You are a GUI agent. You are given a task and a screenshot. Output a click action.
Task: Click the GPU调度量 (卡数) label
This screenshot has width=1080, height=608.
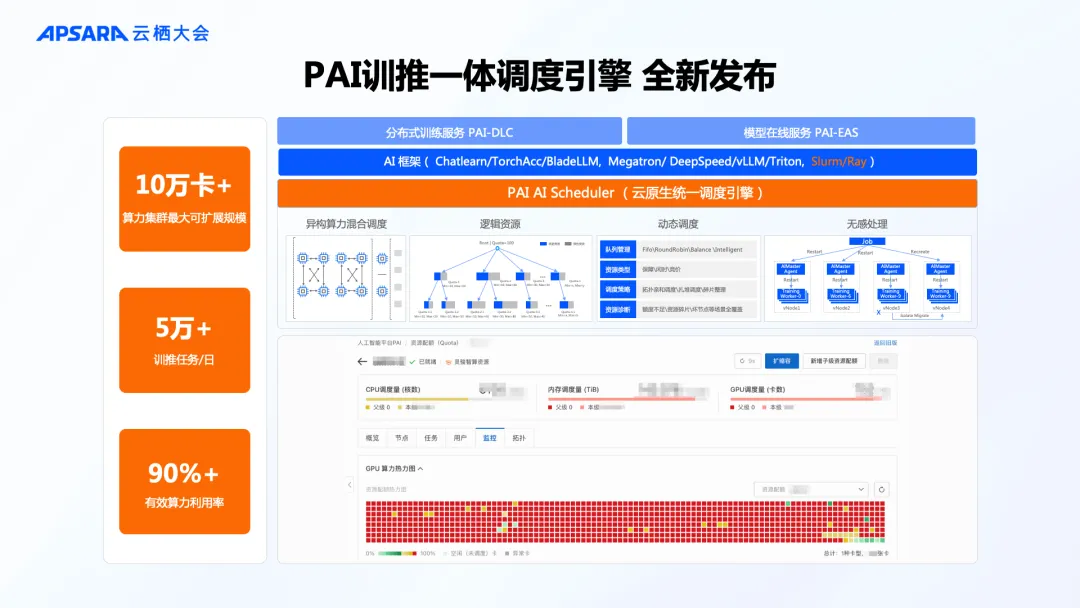[757, 390]
